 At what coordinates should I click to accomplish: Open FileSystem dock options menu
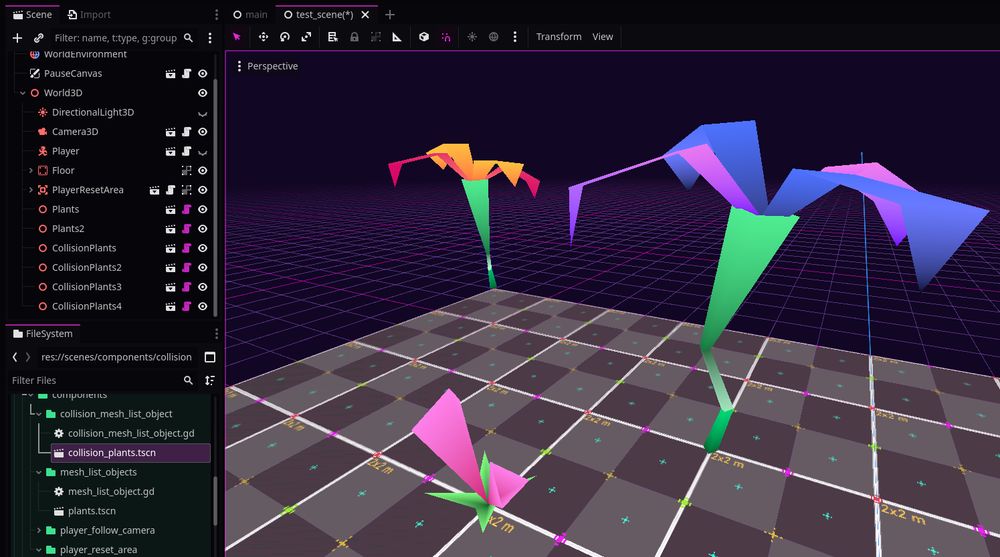(216, 334)
